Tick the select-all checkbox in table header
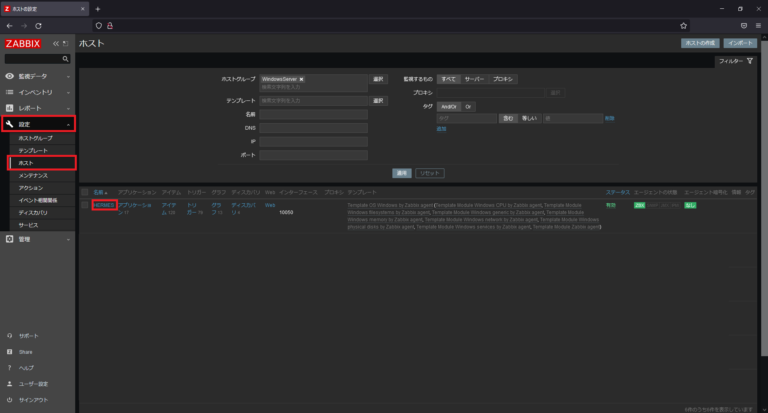Image resolution: width=768 pixels, height=413 pixels. point(85,192)
